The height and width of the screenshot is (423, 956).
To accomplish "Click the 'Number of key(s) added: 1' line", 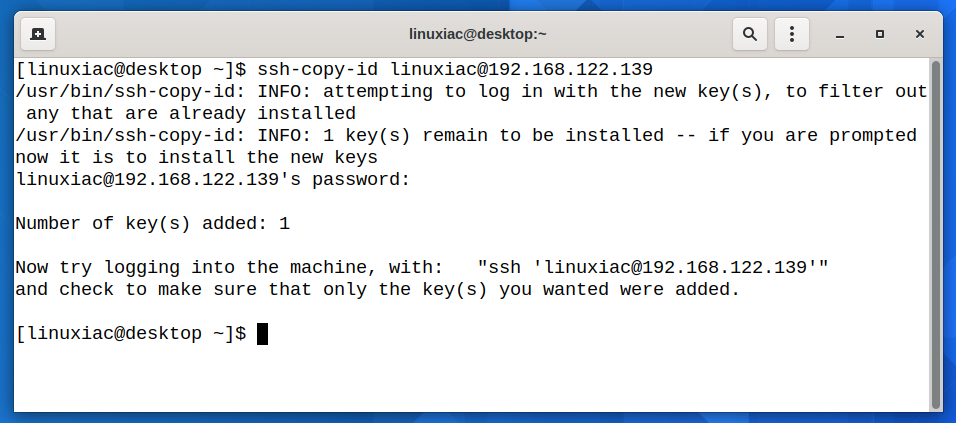I will point(152,224).
